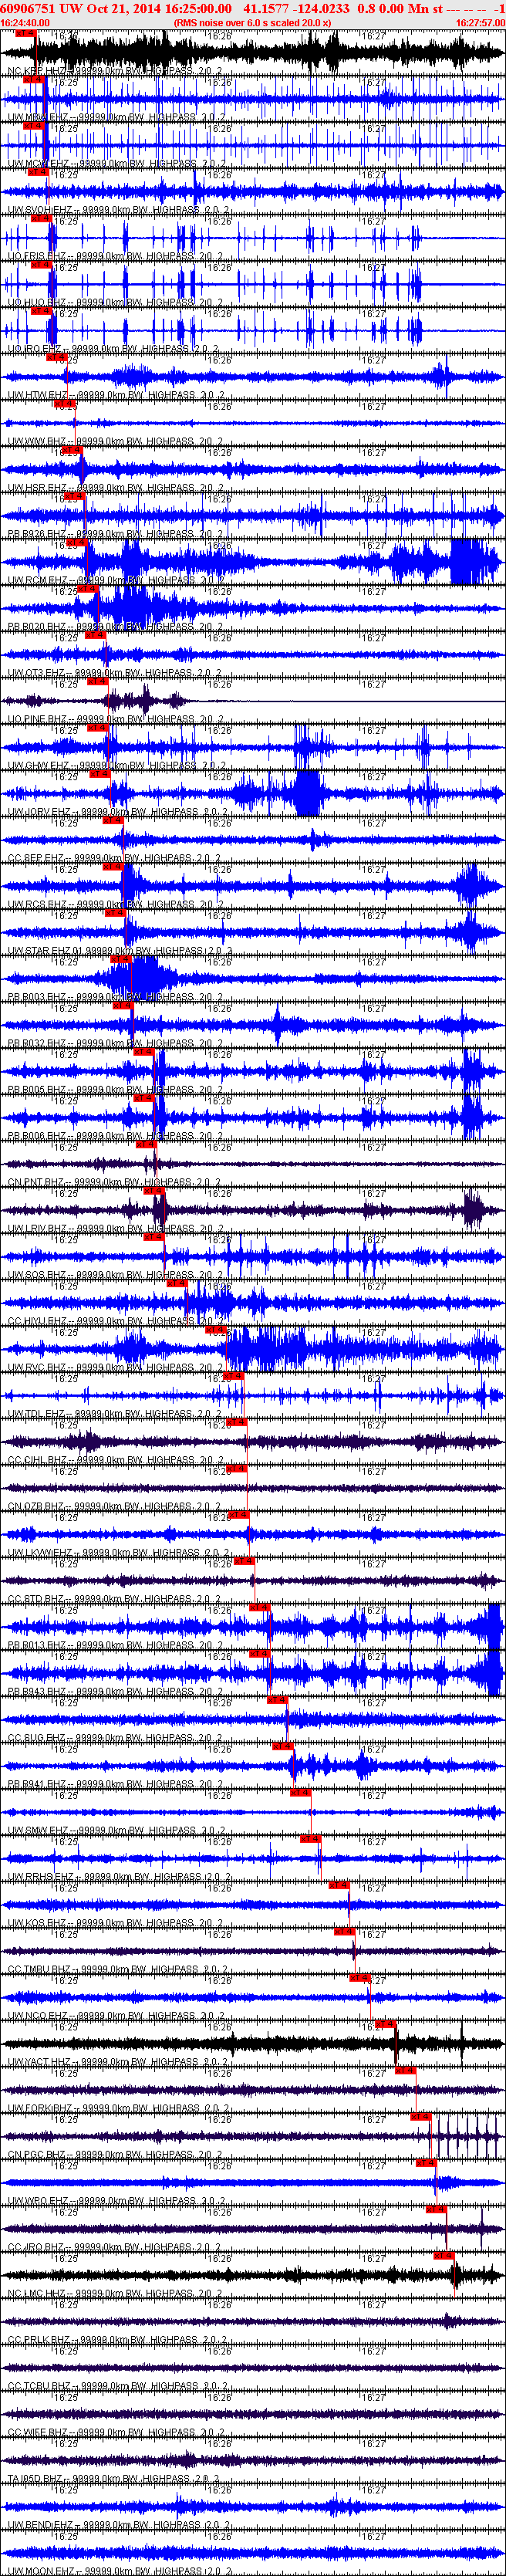Select the PB B941 EHZ station label
This screenshot has height=2576, width=506.
(116, 1784)
